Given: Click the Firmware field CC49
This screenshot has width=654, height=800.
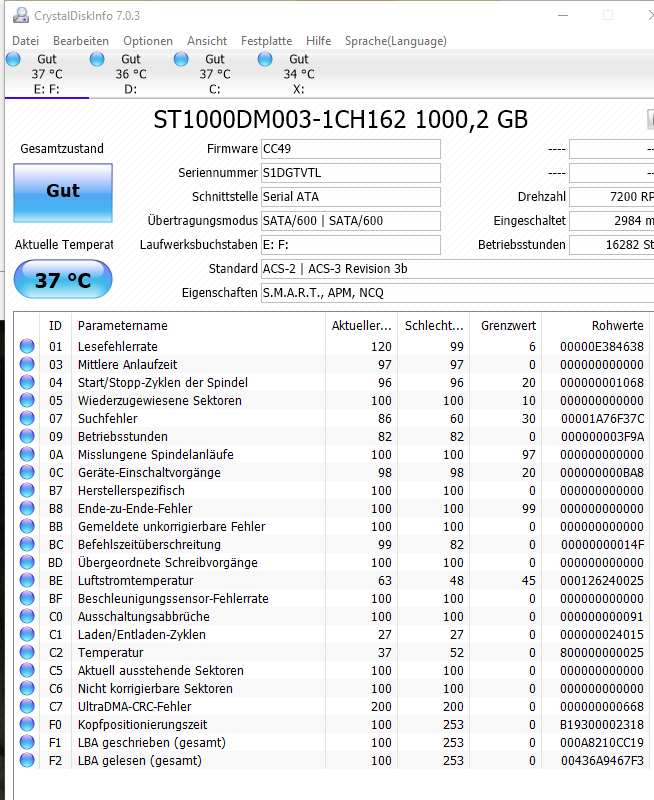Looking at the screenshot, I should [350, 149].
